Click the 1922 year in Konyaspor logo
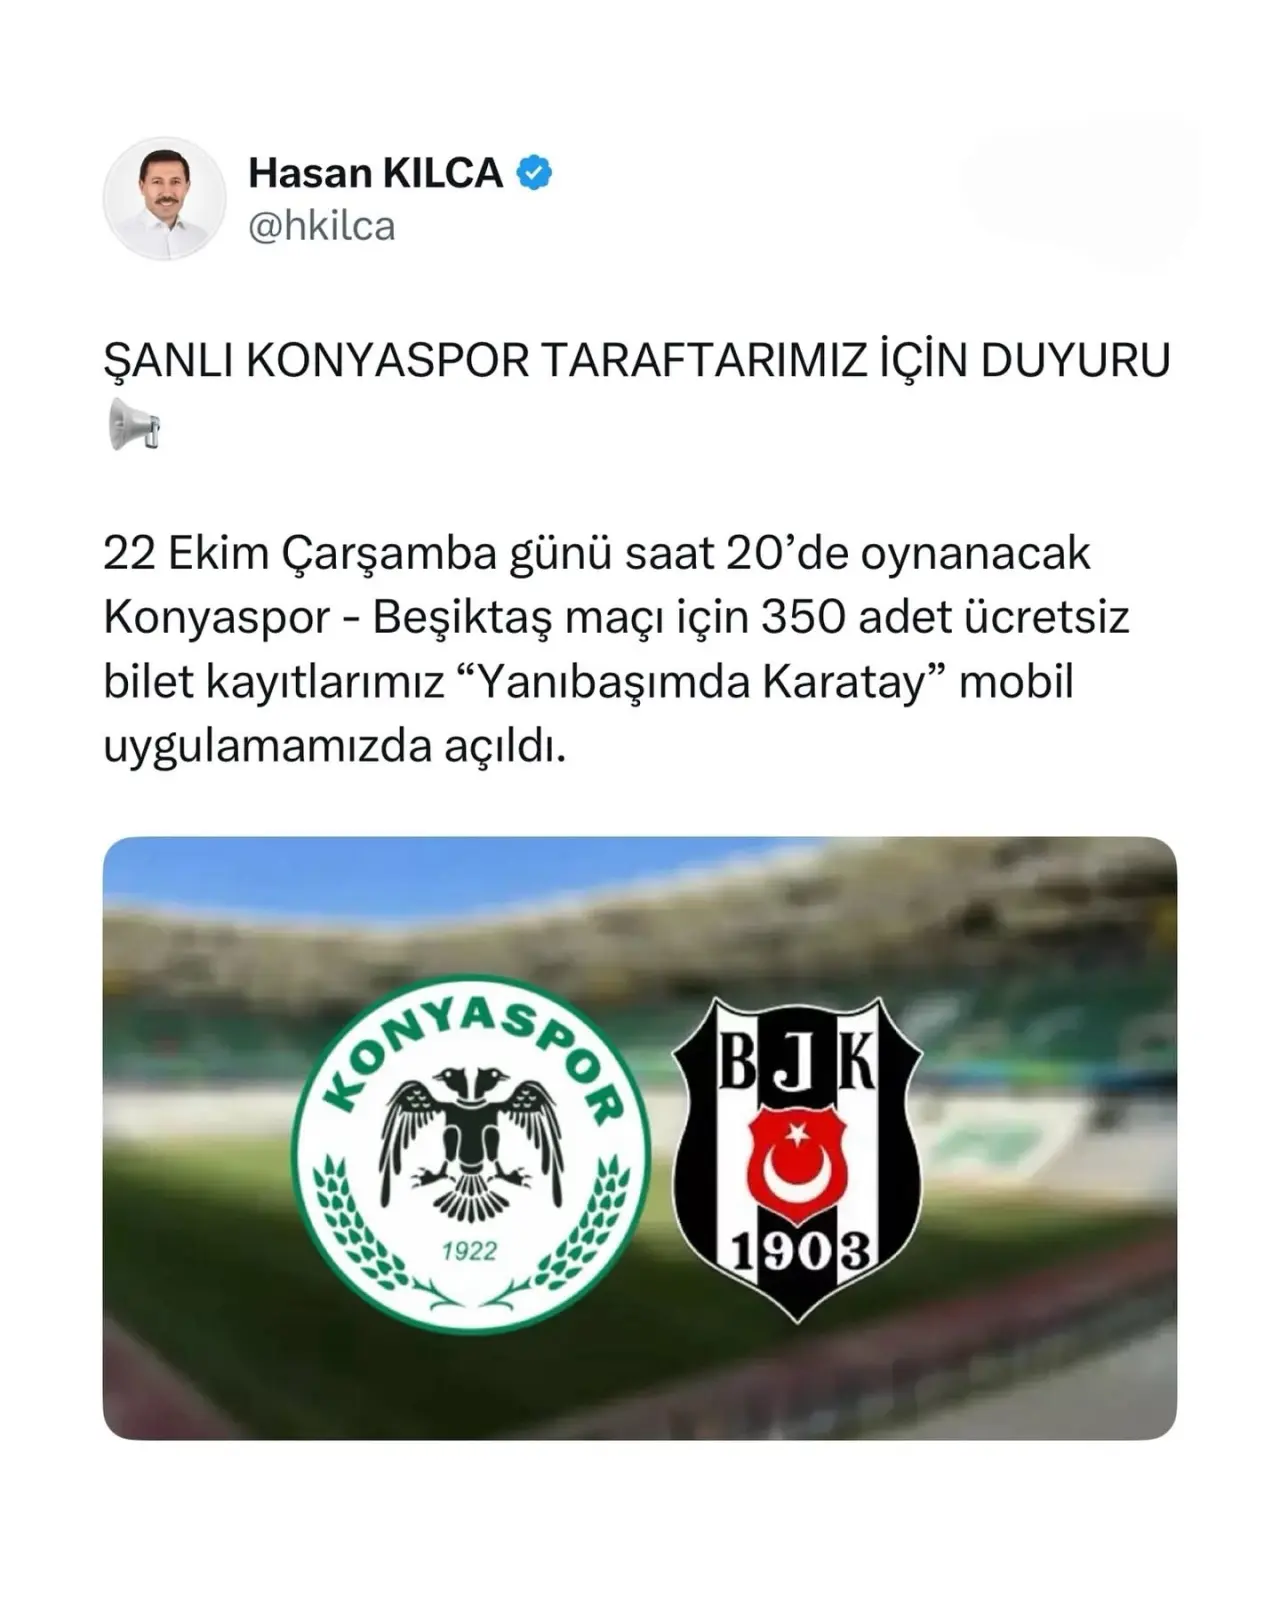Viewport: 1280px width, 1598px height. coord(470,1250)
